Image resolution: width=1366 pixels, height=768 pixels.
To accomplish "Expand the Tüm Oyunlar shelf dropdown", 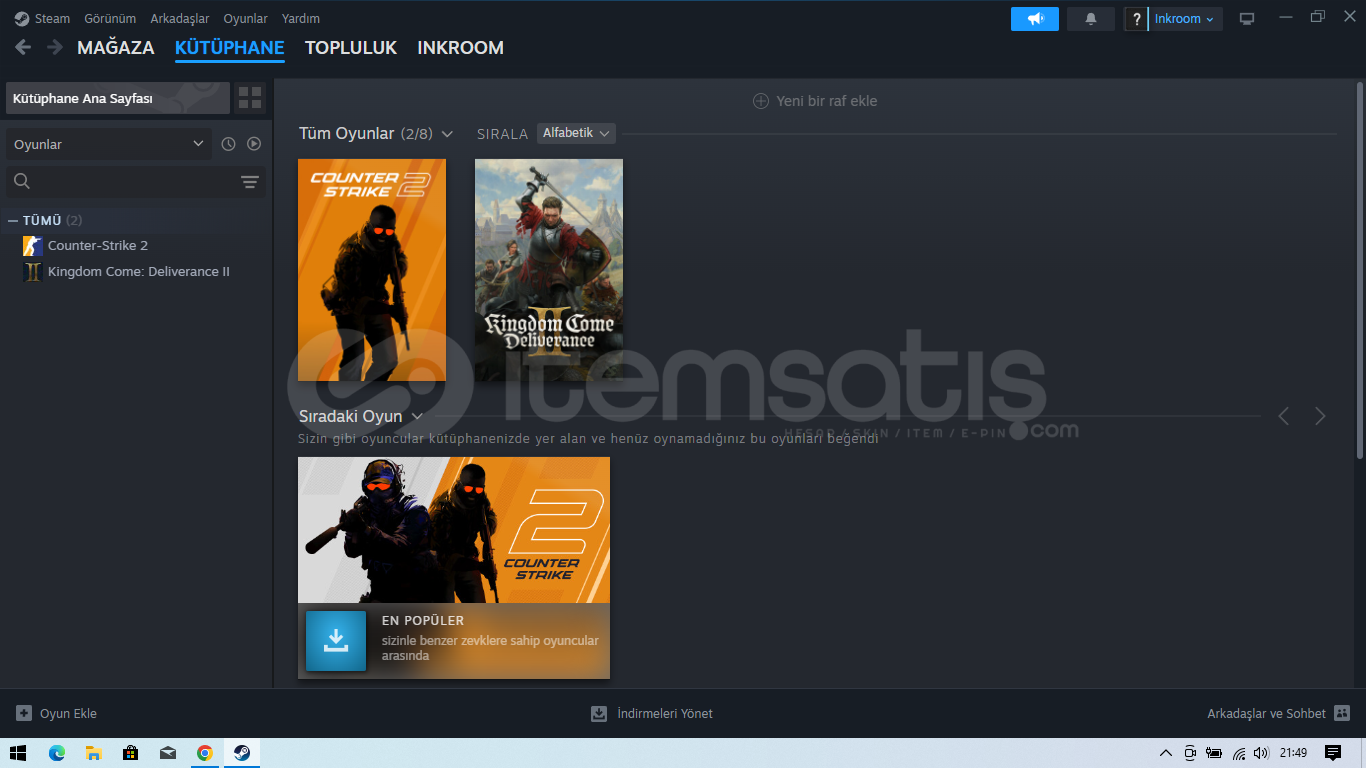I will [447, 134].
